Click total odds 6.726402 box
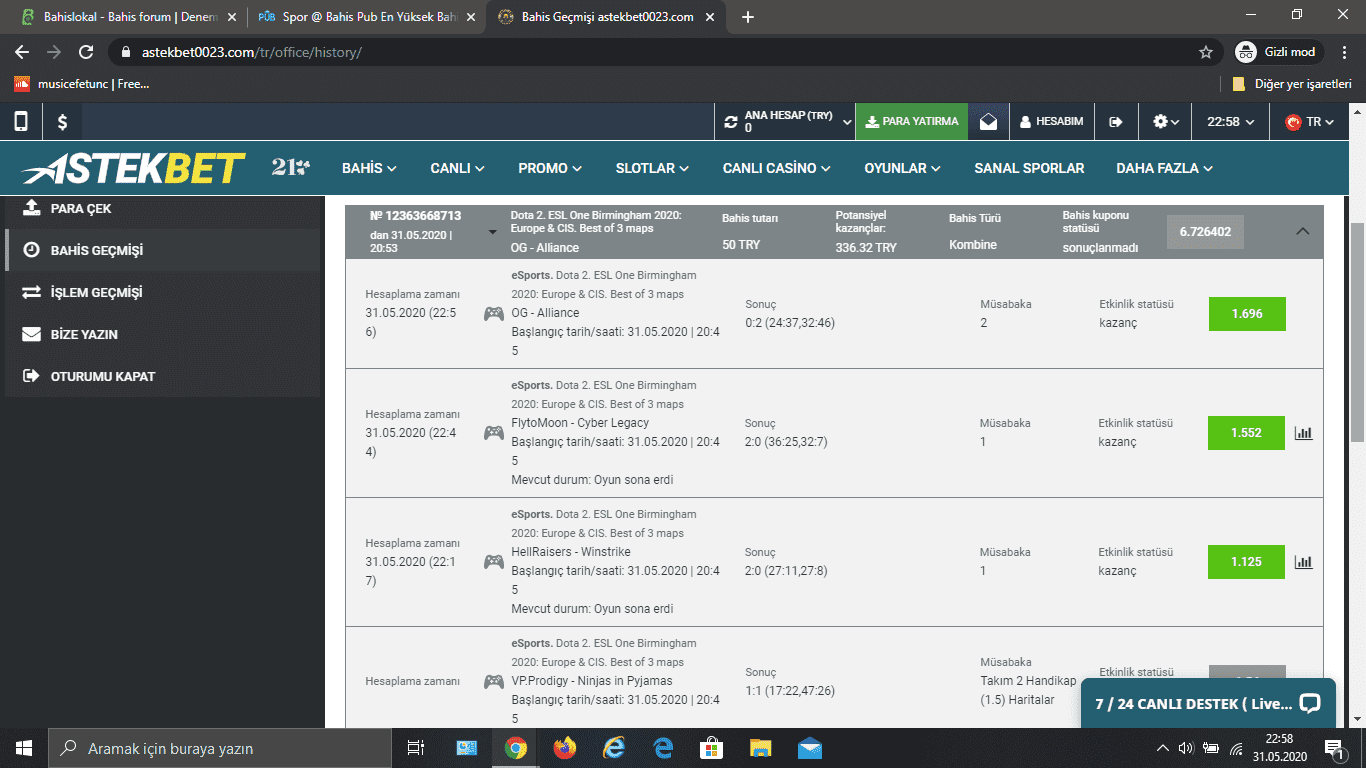The height and width of the screenshot is (768, 1366). coord(1205,231)
